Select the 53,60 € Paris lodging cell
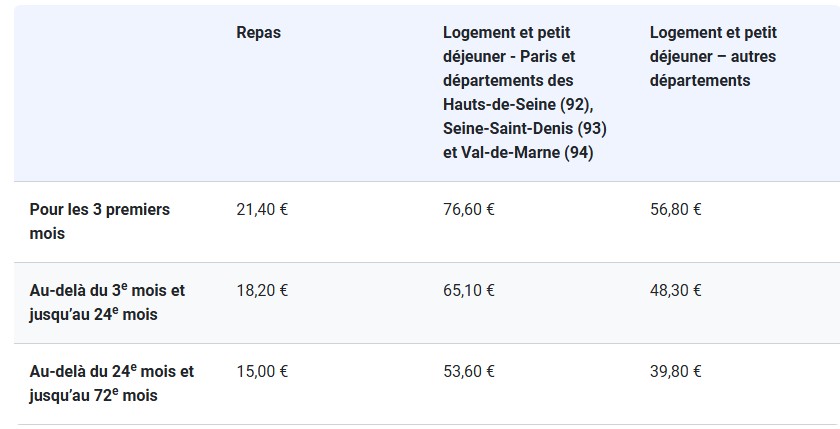840x429 pixels. pos(469,372)
